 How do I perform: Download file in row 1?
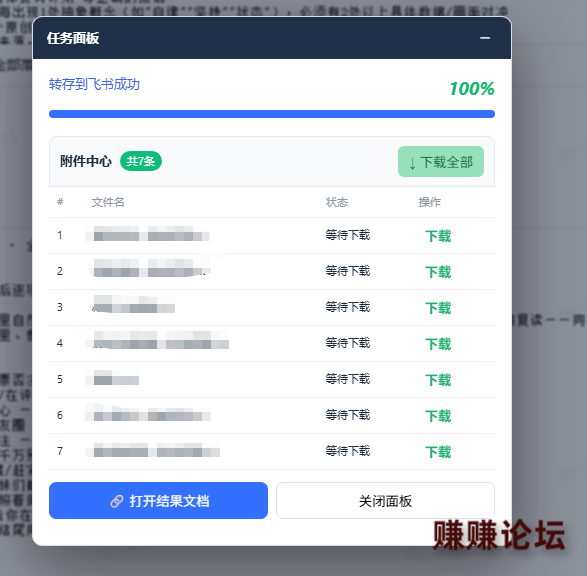coord(438,236)
